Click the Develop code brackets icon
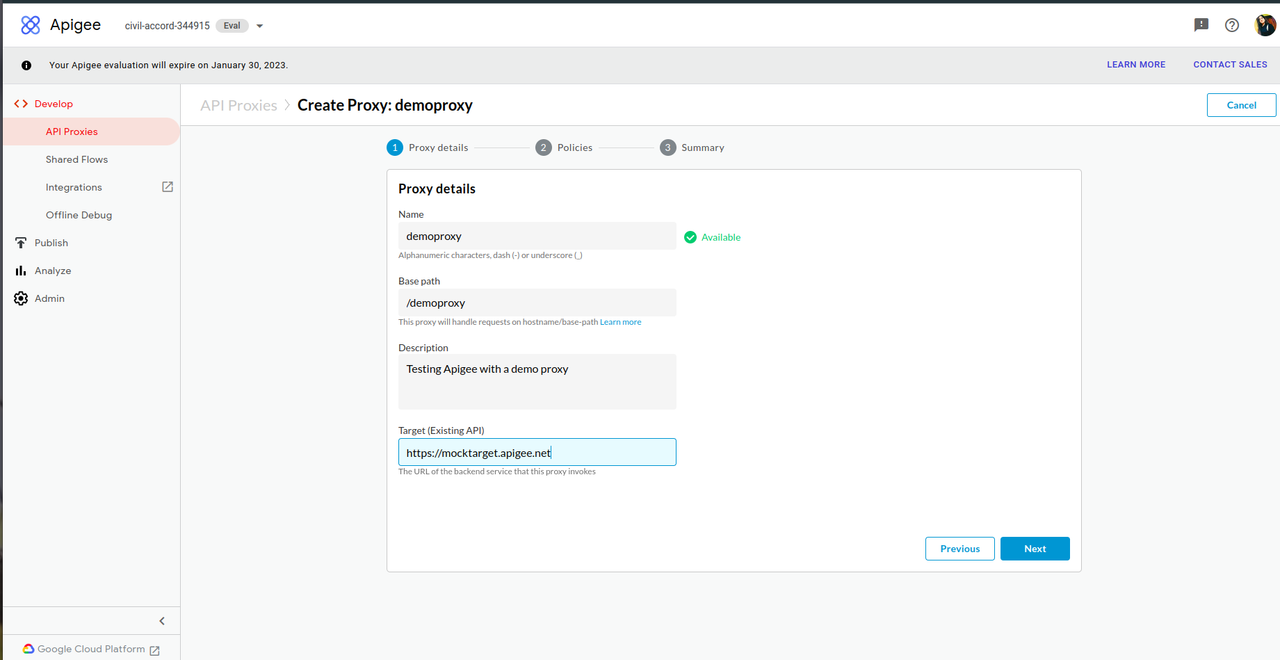This screenshot has width=1280, height=660. pyautogui.click(x=21, y=104)
